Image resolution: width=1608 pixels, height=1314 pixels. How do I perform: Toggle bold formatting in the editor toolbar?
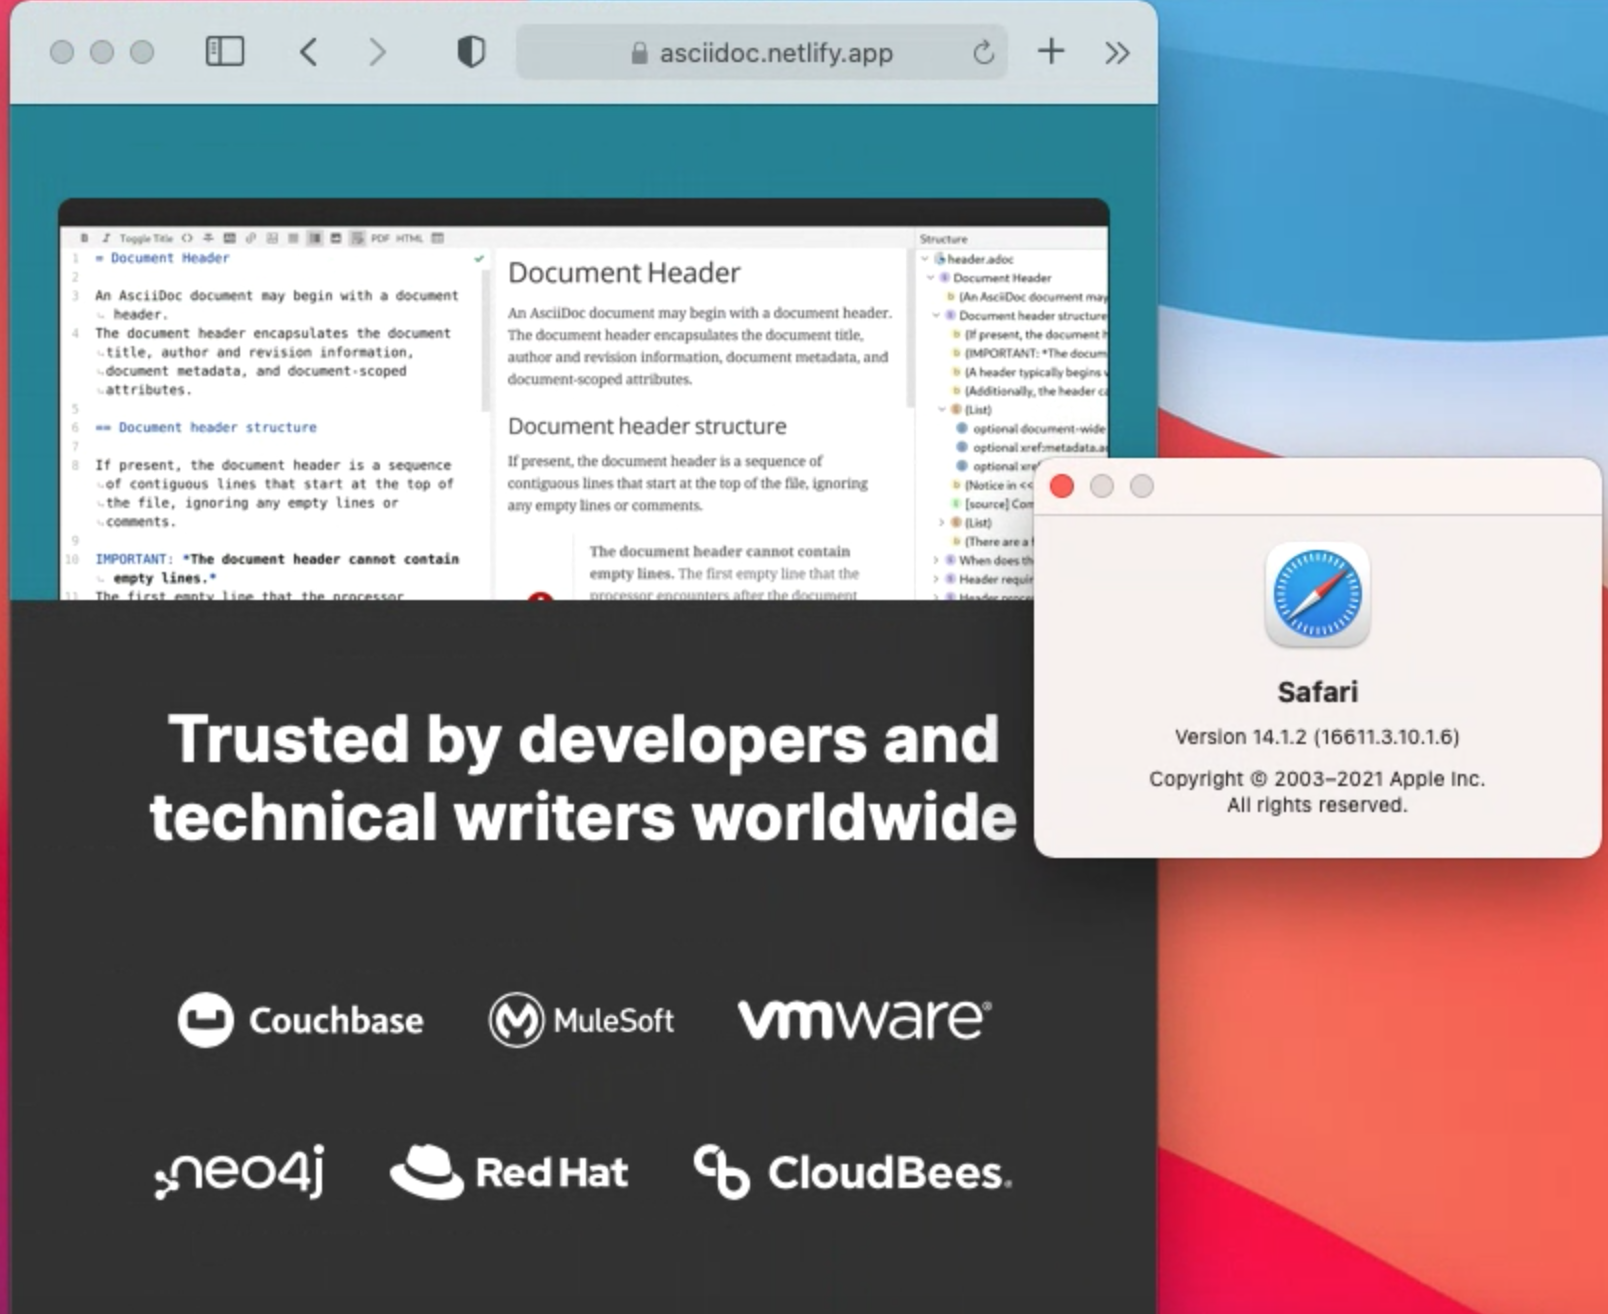pos(83,238)
